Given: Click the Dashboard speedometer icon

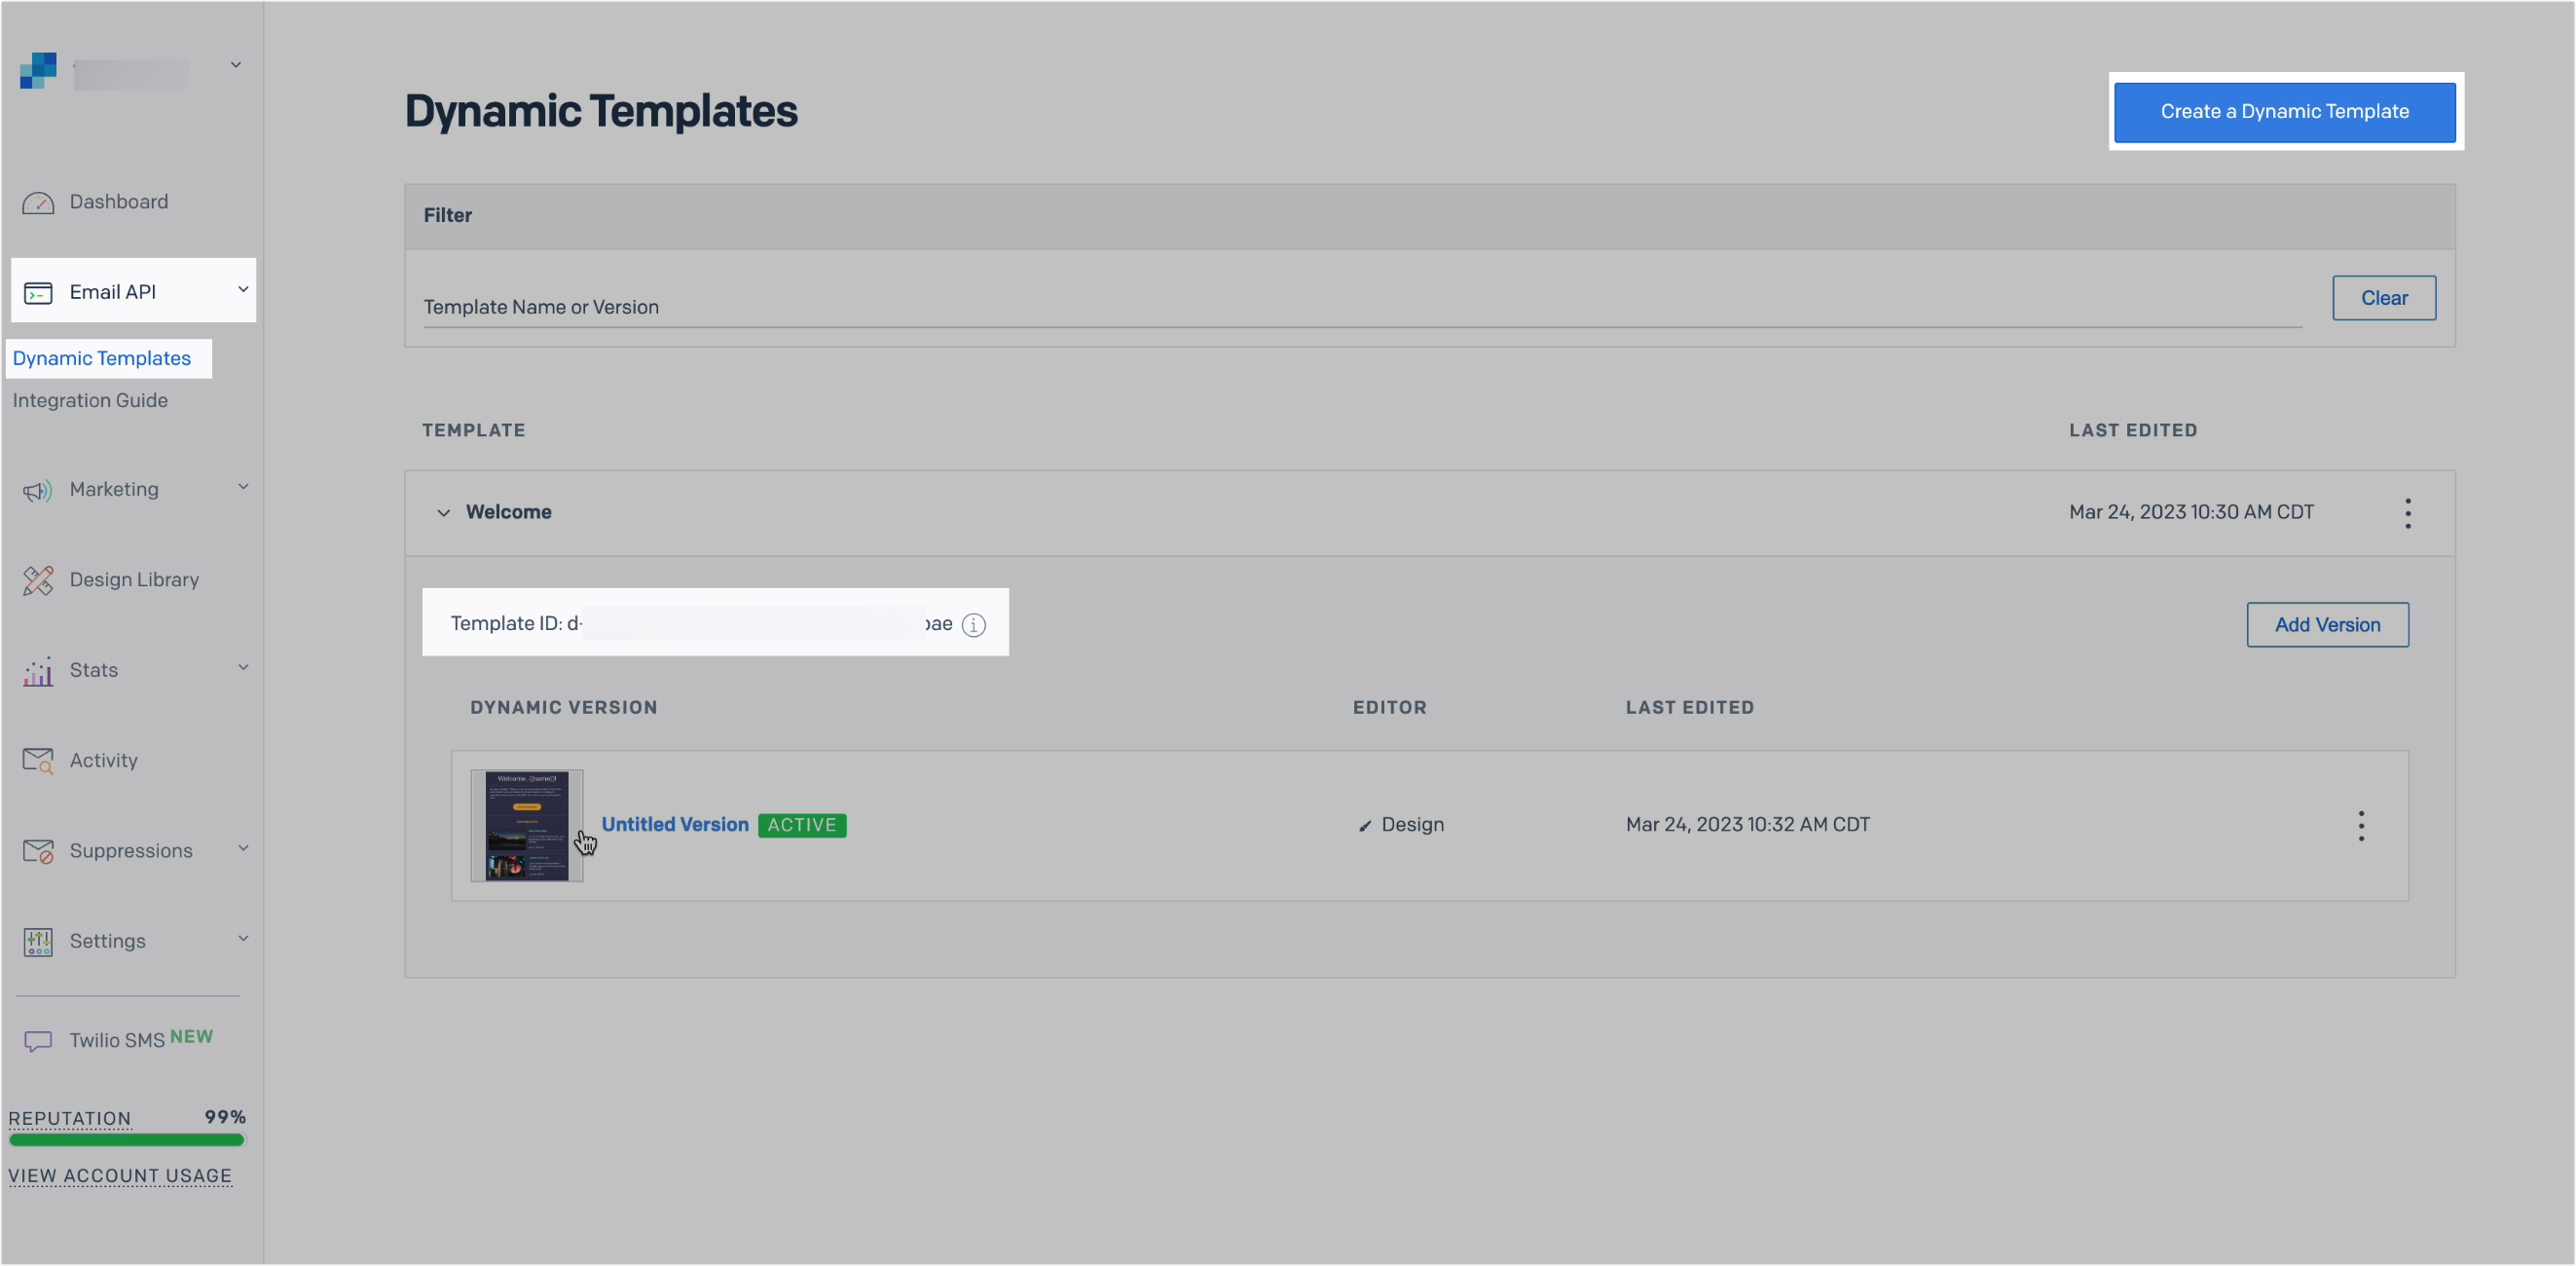Looking at the screenshot, I should click(38, 202).
